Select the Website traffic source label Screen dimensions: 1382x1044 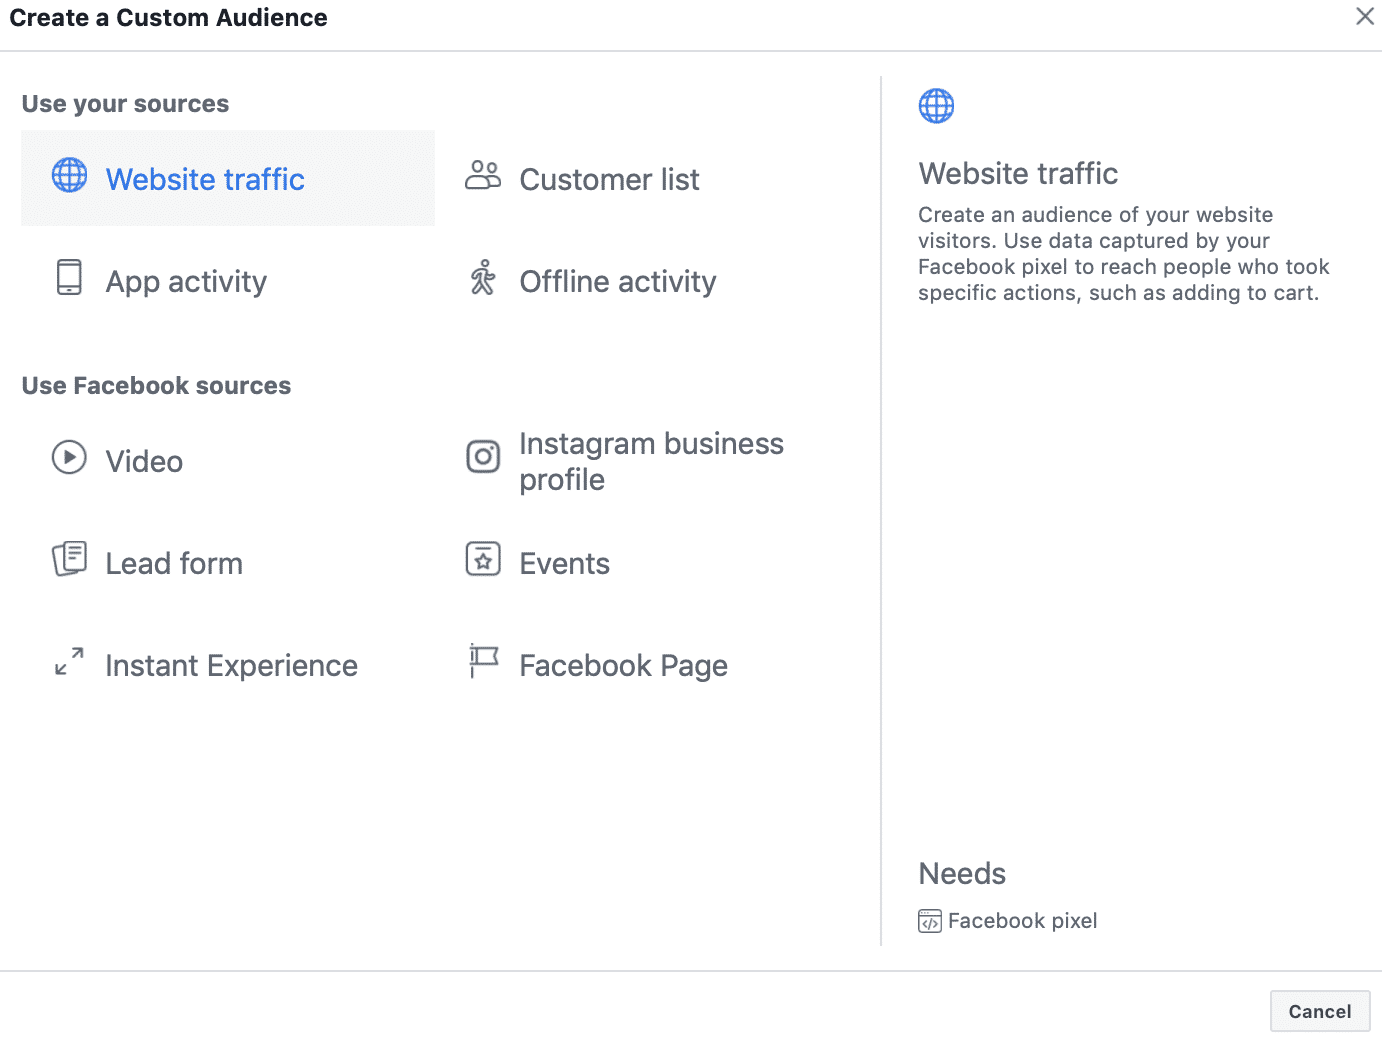point(205,179)
